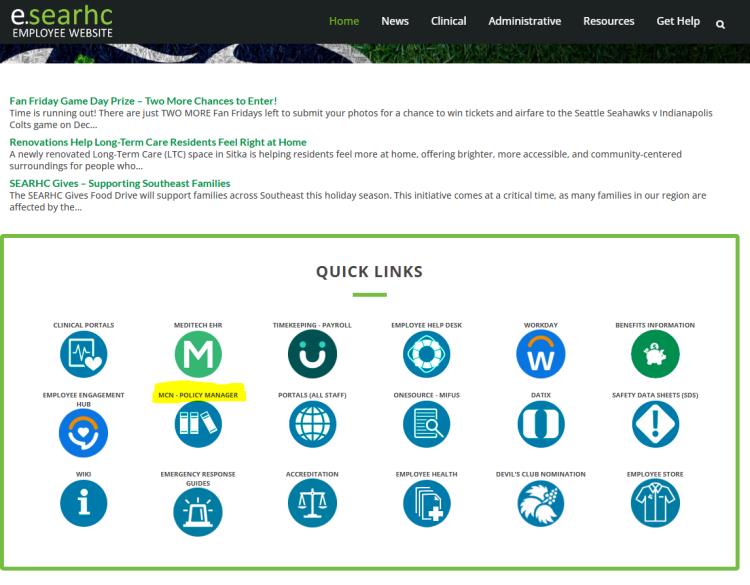Screen dimensions: 750x585
Task: Open the Devil's Club Nomination leaf icon
Action: (x=541, y=503)
